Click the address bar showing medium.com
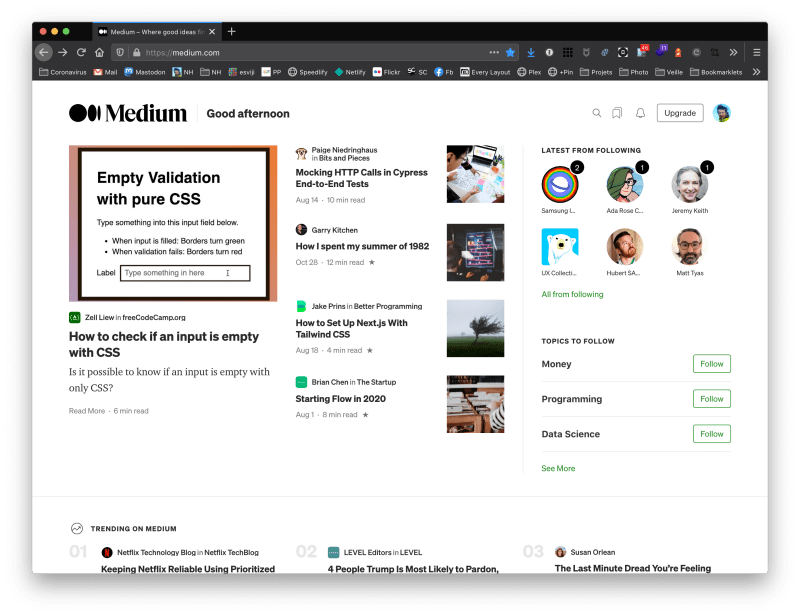 coord(314,53)
